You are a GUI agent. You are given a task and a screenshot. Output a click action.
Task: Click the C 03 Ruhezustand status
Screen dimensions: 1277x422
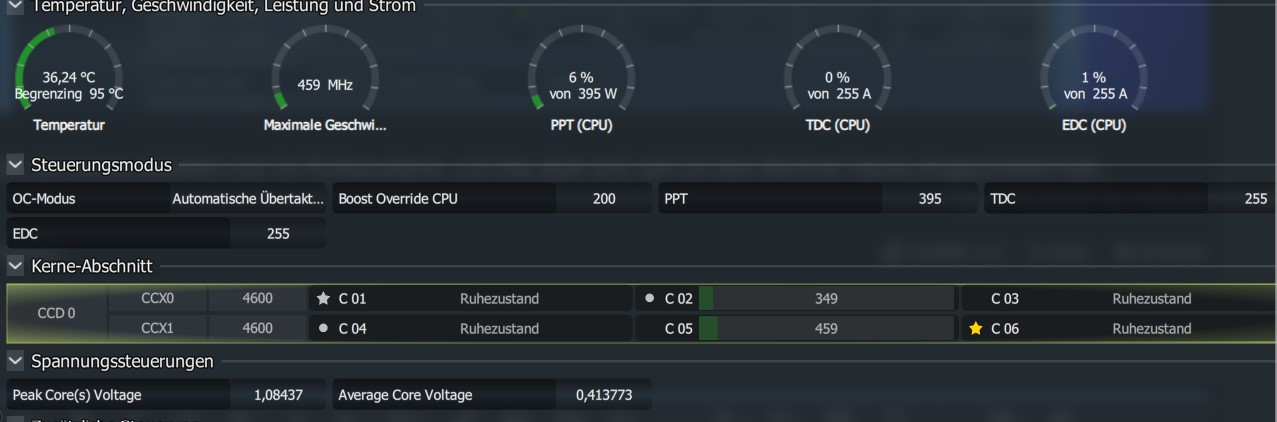pyautogui.click(x=1151, y=298)
